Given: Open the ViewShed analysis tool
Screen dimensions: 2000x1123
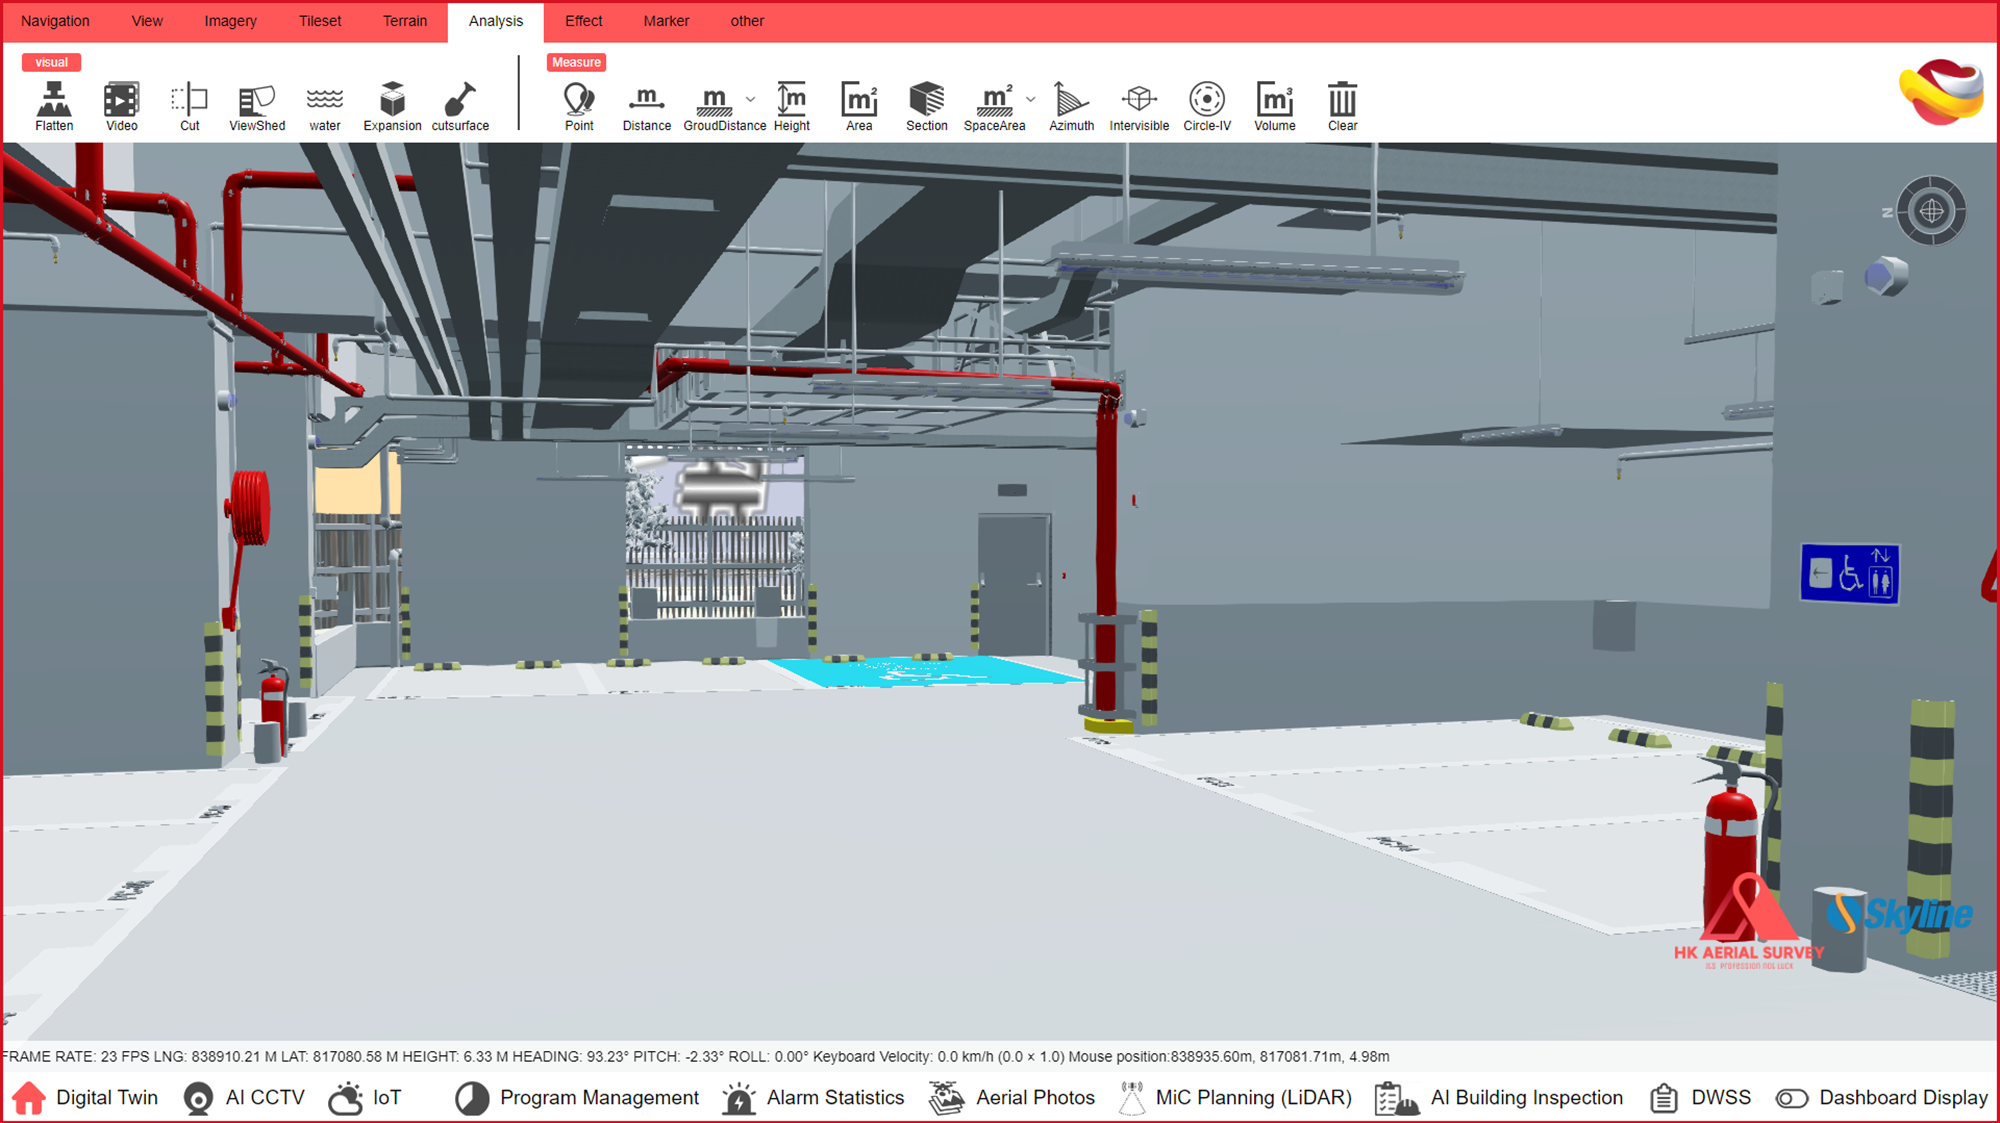Looking at the screenshot, I should (257, 105).
